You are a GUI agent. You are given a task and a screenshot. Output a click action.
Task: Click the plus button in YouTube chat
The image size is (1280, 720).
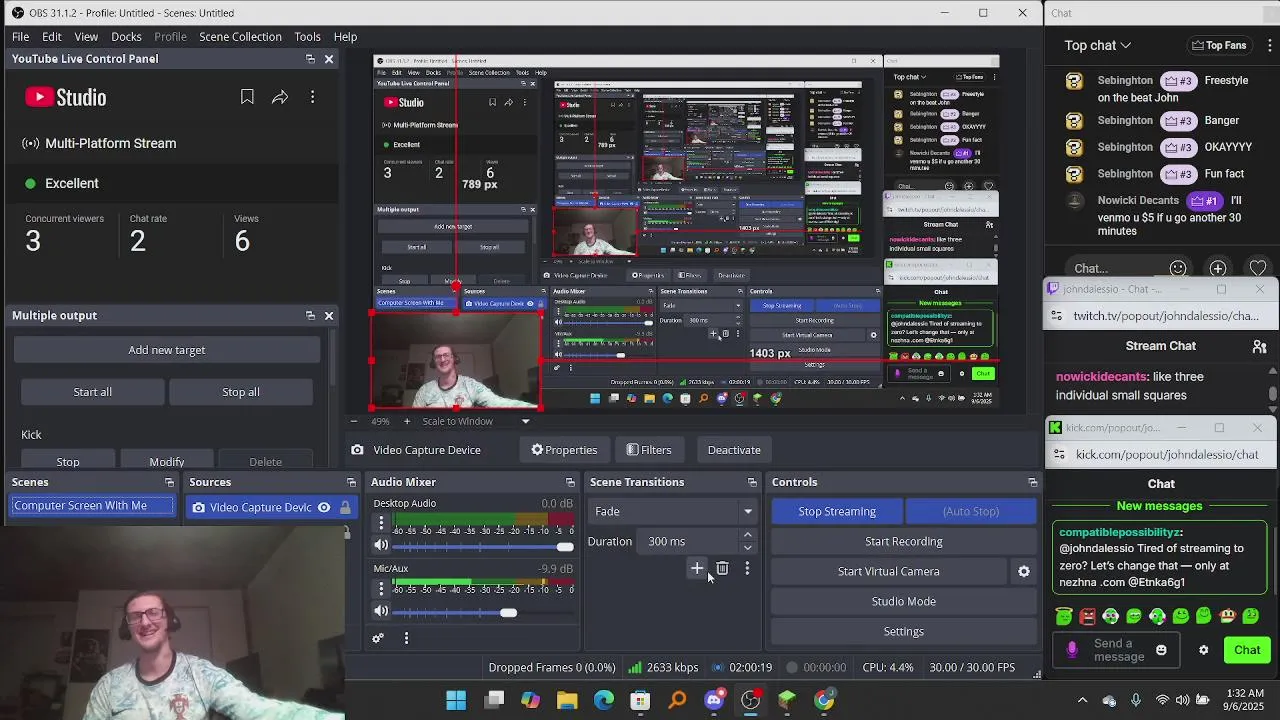[1218, 268]
